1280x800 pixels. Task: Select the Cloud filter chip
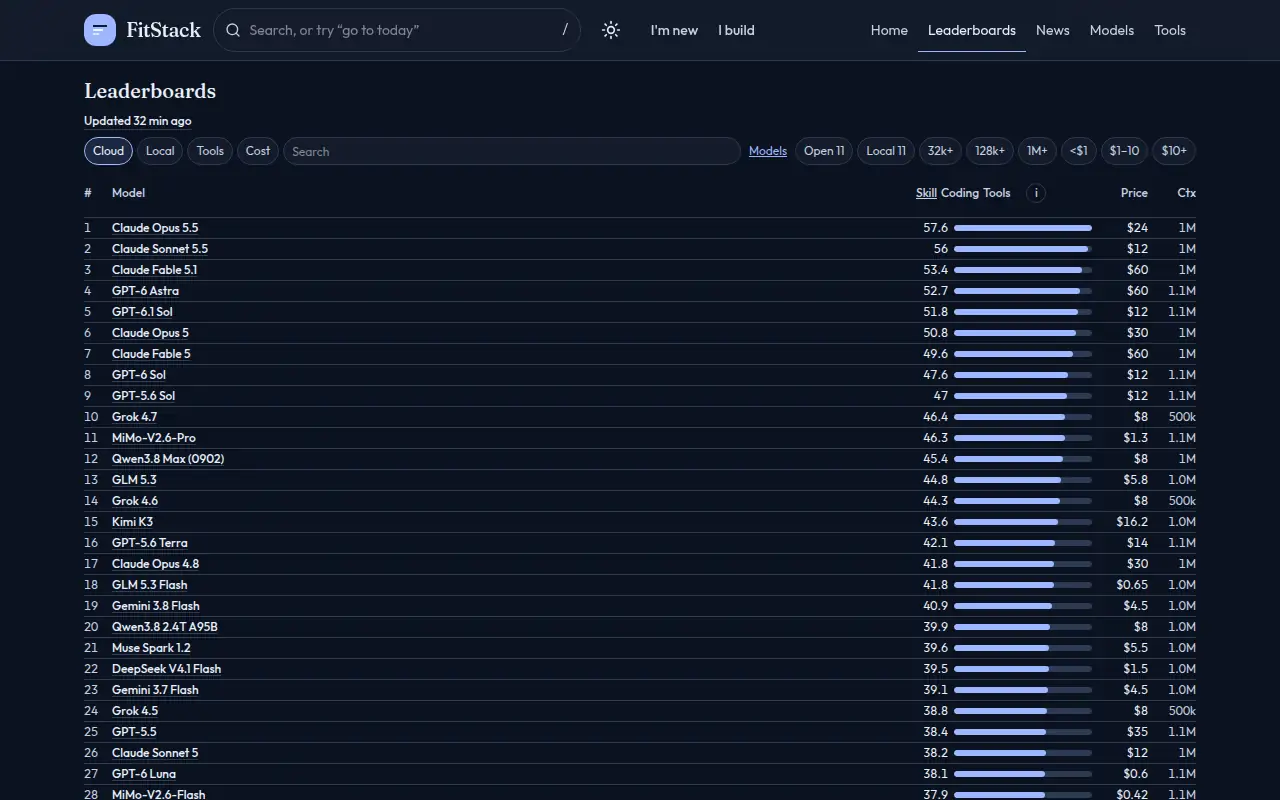pos(108,151)
